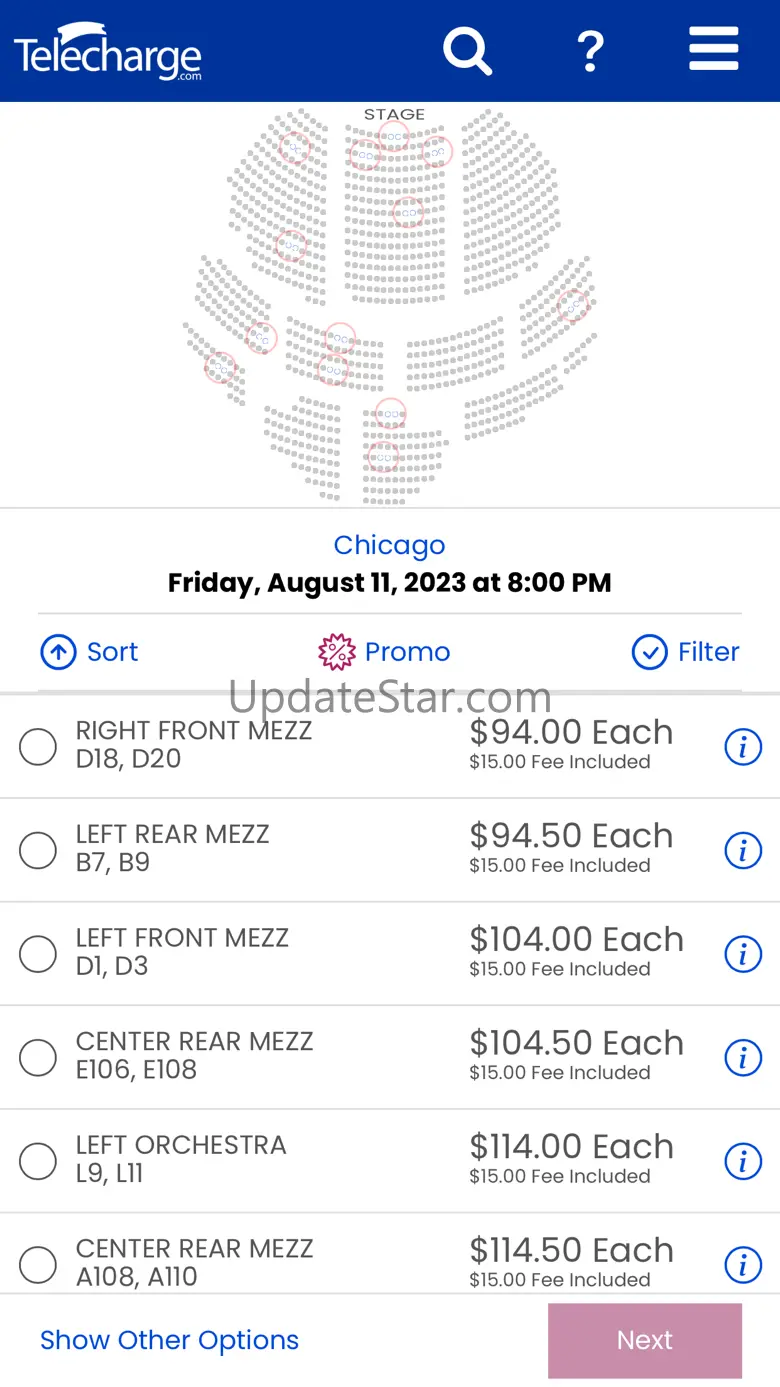Show info for Left Front Mezz D1, D3
Viewport: 780px width, 1387px height.
click(x=743, y=954)
